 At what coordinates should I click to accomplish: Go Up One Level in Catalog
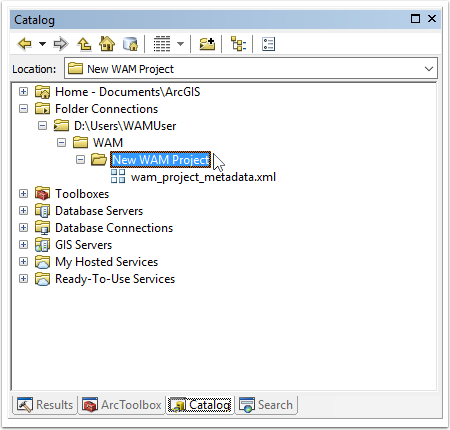84,44
